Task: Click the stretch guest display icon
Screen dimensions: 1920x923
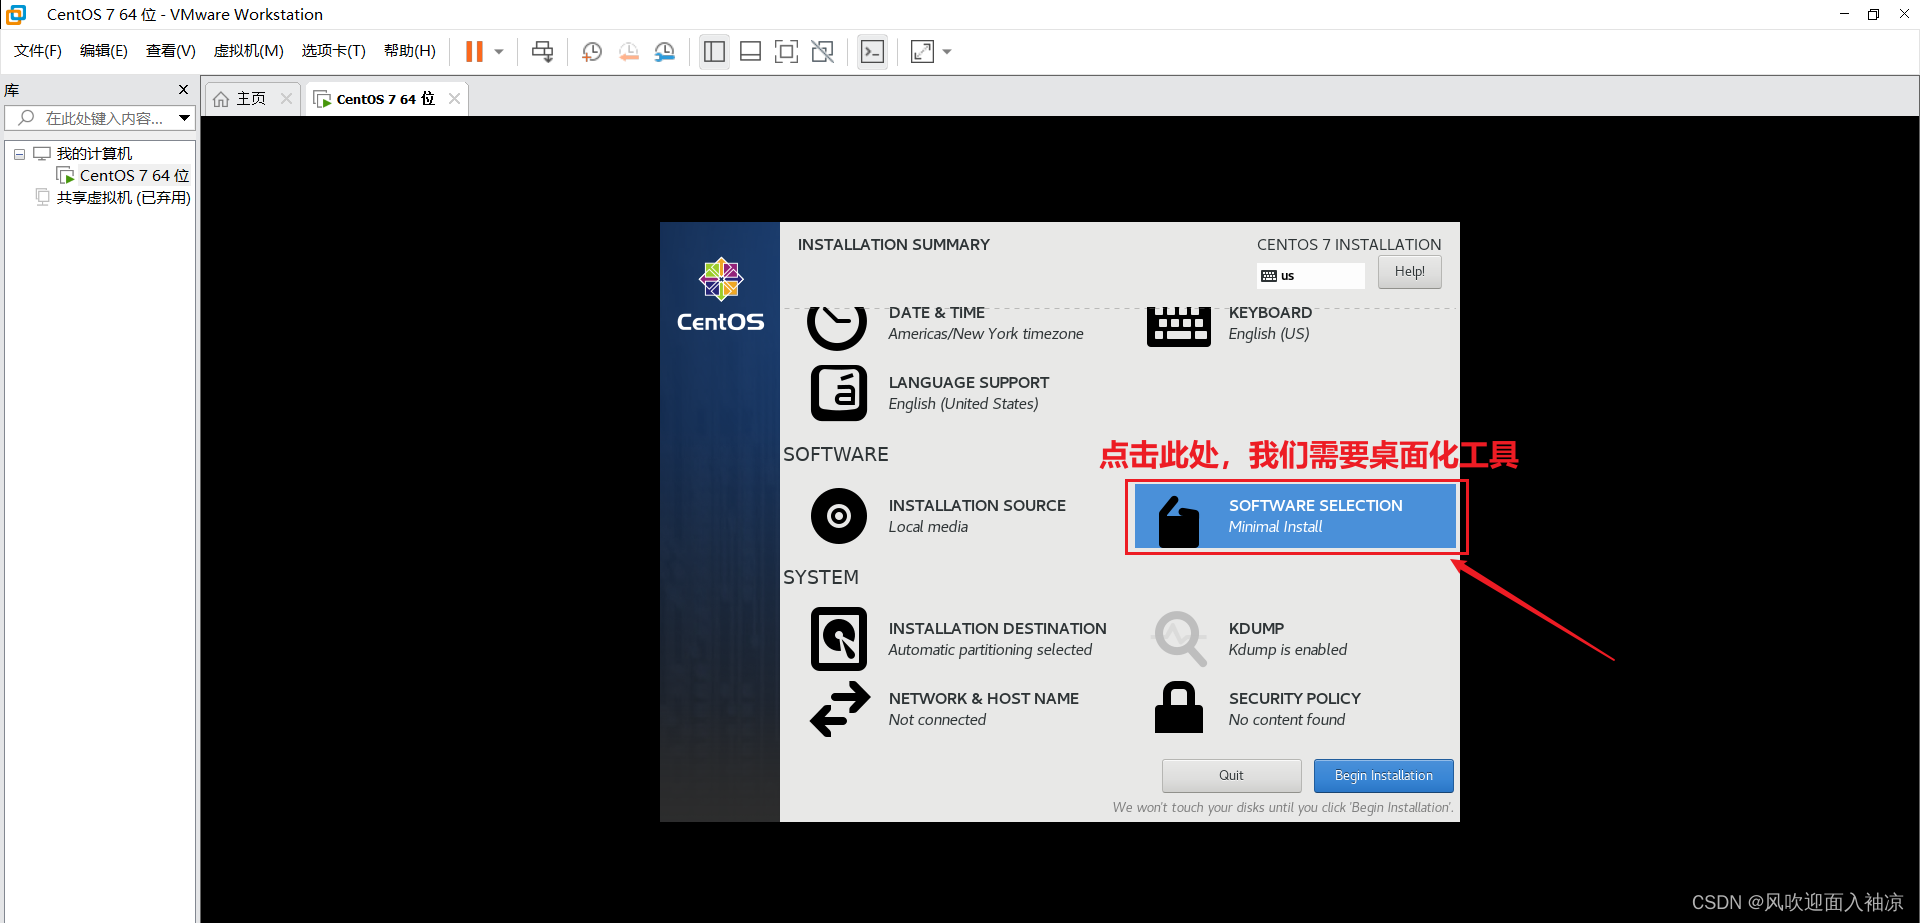Action: pyautogui.click(x=922, y=51)
